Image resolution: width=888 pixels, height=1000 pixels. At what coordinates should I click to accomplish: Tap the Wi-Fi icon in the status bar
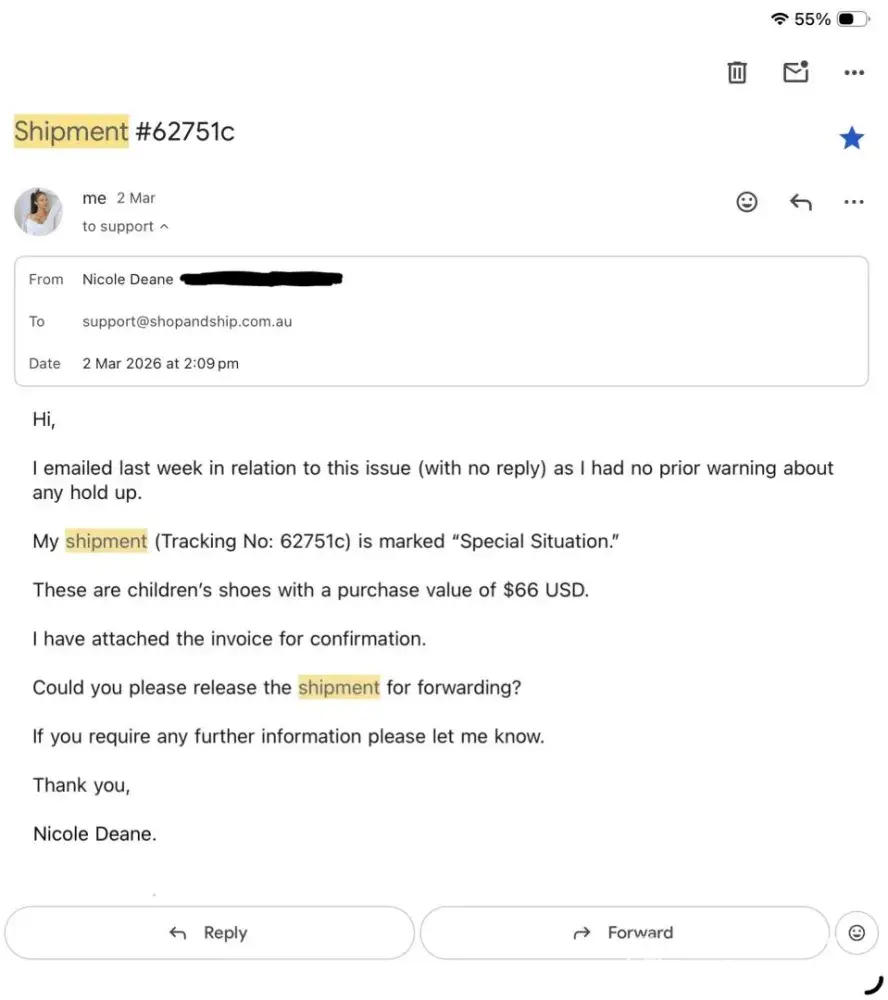coord(780,19)
